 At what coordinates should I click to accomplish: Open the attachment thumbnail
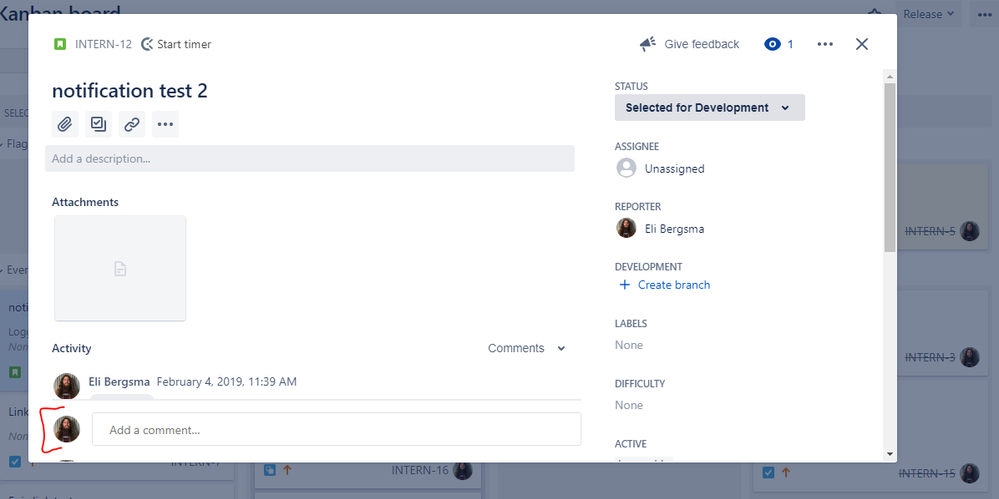[x=120, y=268]
